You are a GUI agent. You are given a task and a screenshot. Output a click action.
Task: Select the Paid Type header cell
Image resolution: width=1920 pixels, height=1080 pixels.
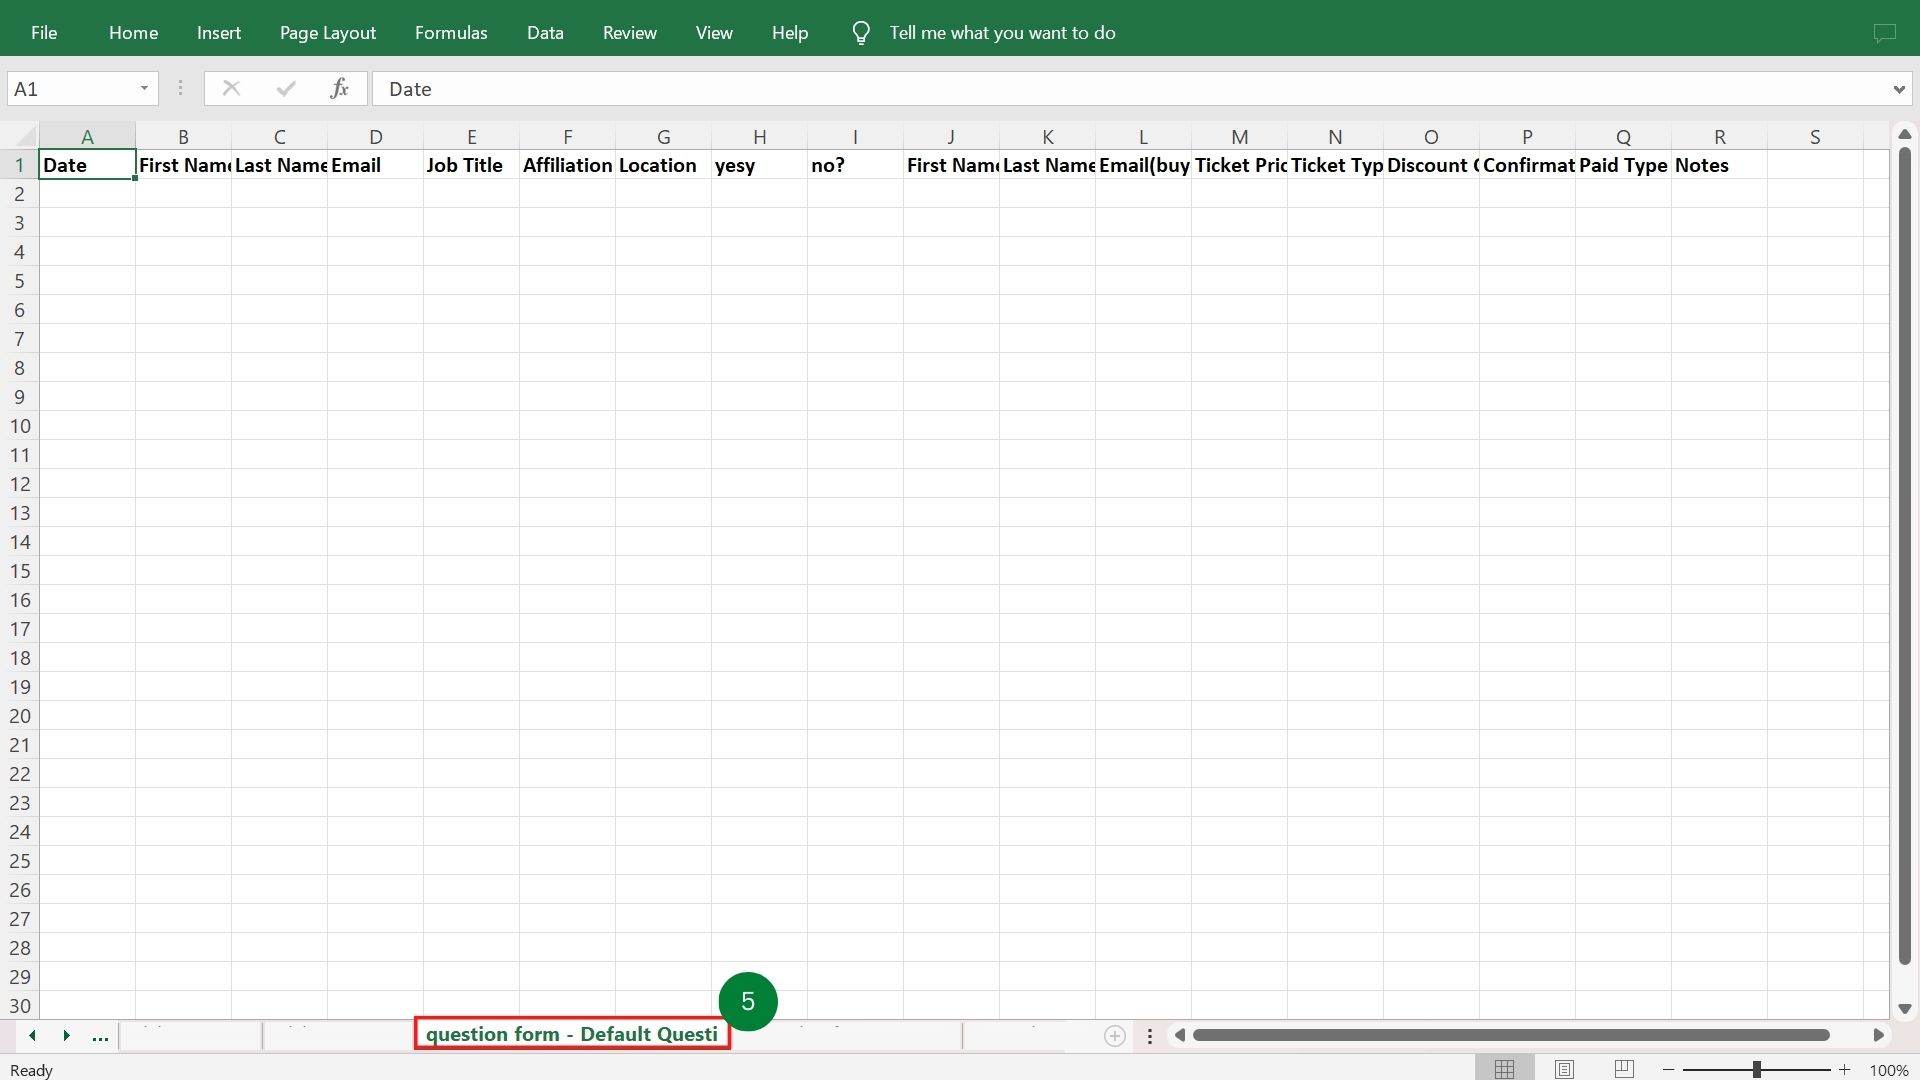coord(1623,165)
